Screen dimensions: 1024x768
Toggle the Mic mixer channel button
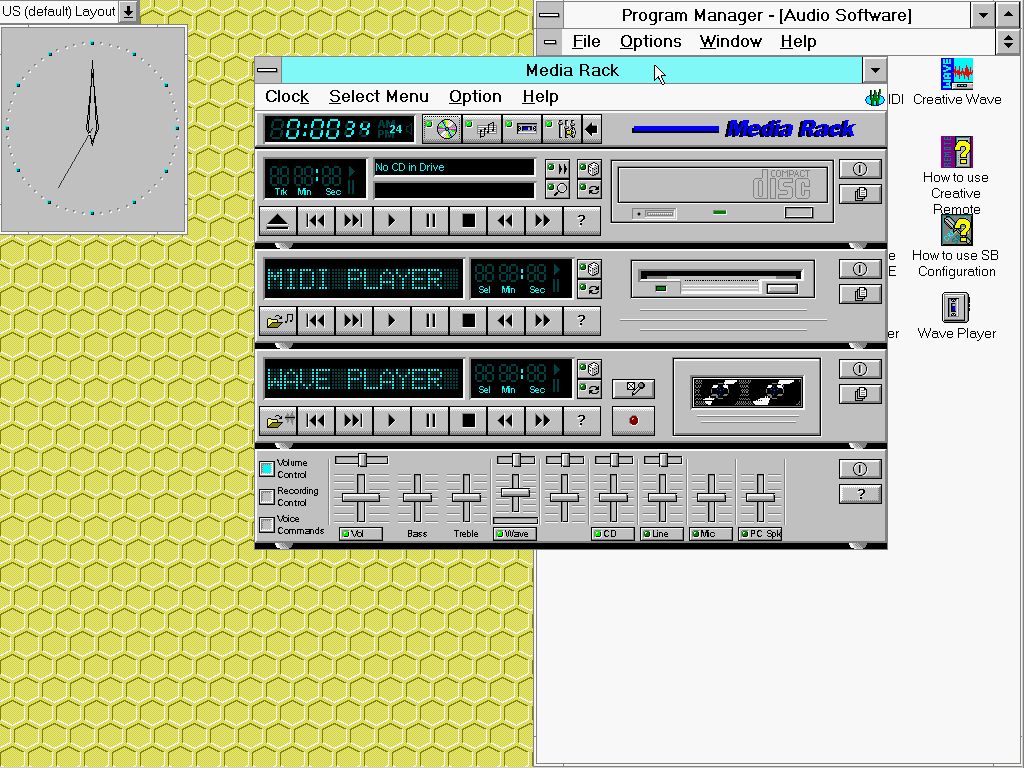(710, 534)
